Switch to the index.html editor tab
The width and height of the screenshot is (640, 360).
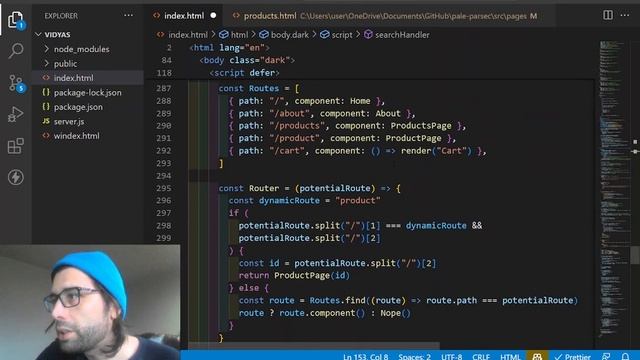(x=184, y=16)
